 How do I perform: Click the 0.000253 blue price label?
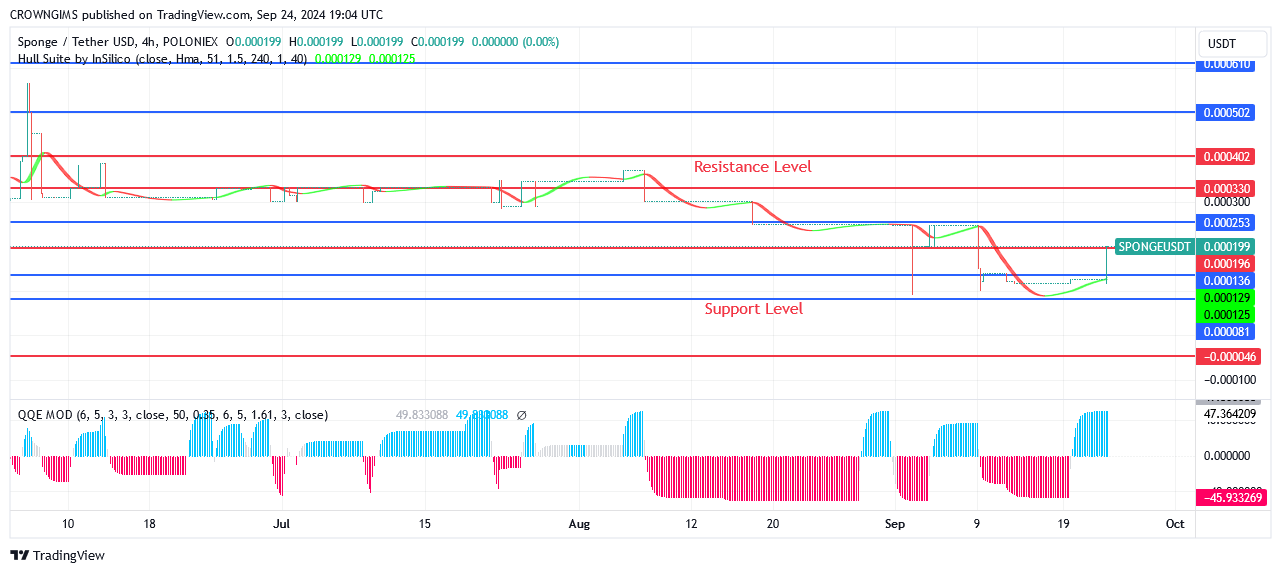(1226, 222)
